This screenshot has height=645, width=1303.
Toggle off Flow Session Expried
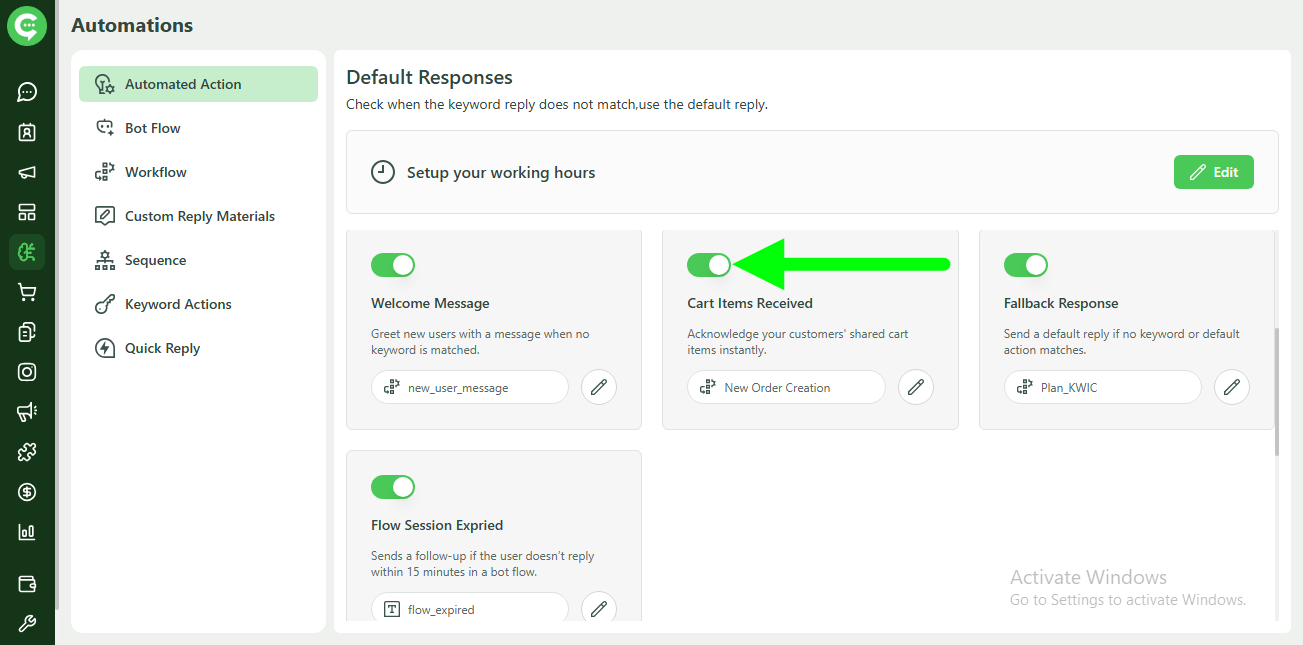pos(393,487)
